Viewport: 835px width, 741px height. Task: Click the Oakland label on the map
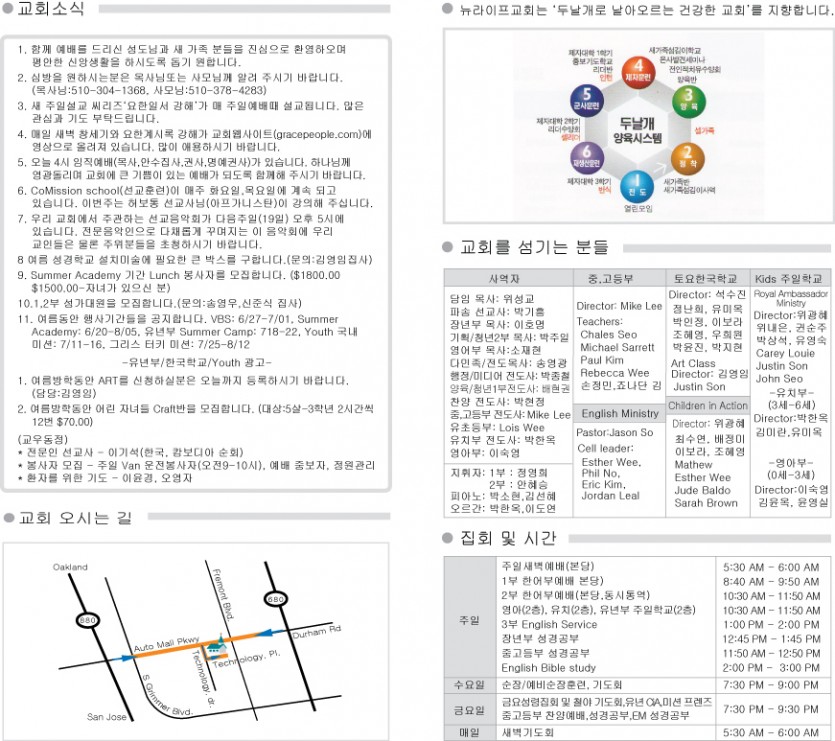pyautogui.click(x=70, y=567)
